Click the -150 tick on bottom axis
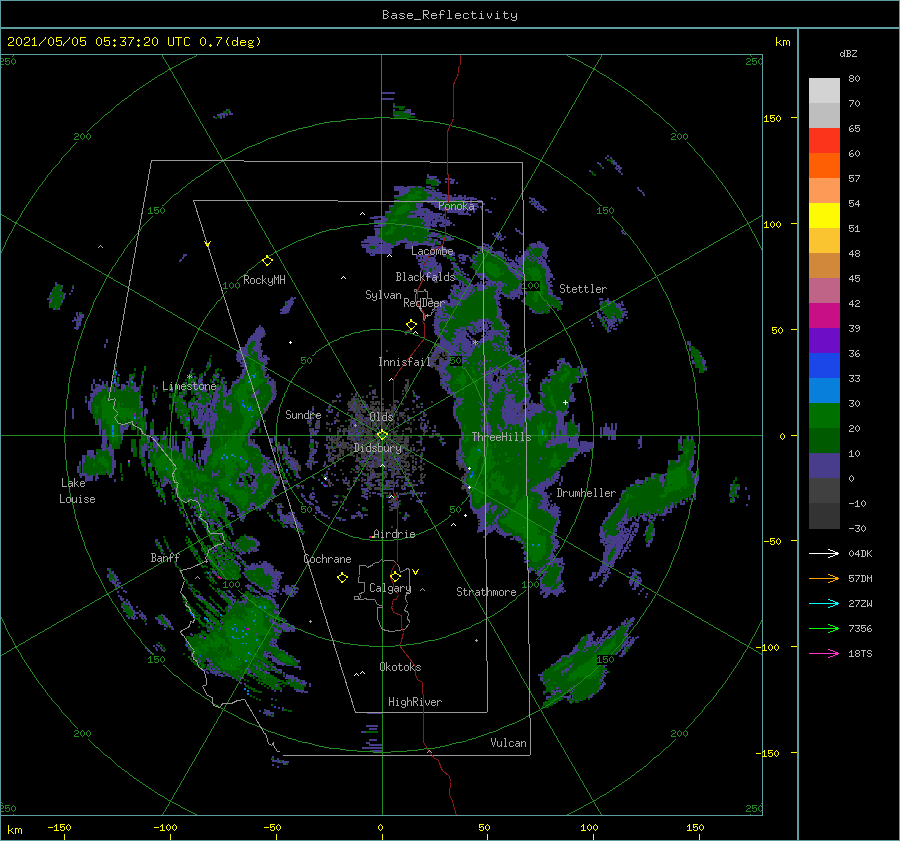This screenshot has width=900, height=841. tap(59, 828)
